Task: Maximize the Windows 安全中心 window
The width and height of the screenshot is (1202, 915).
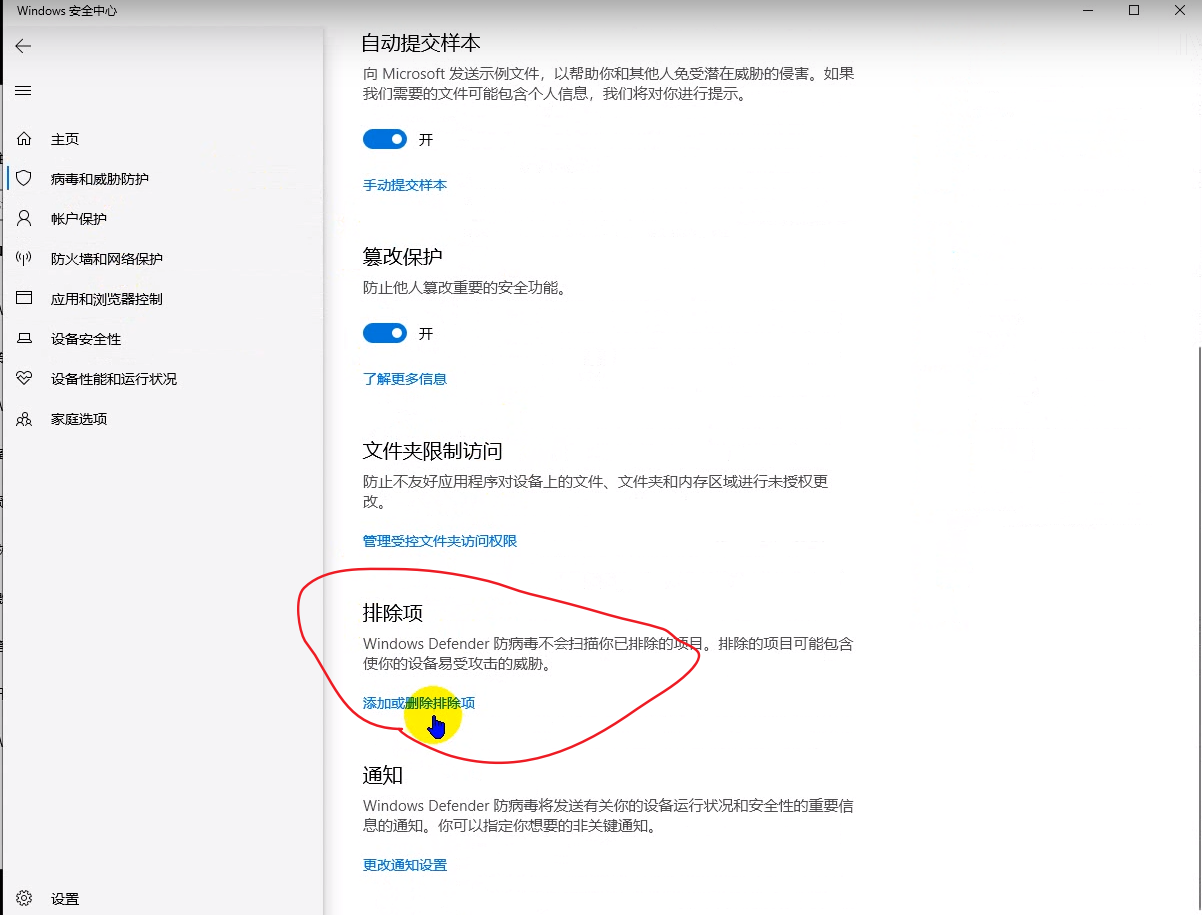Action: point(1134,10)
